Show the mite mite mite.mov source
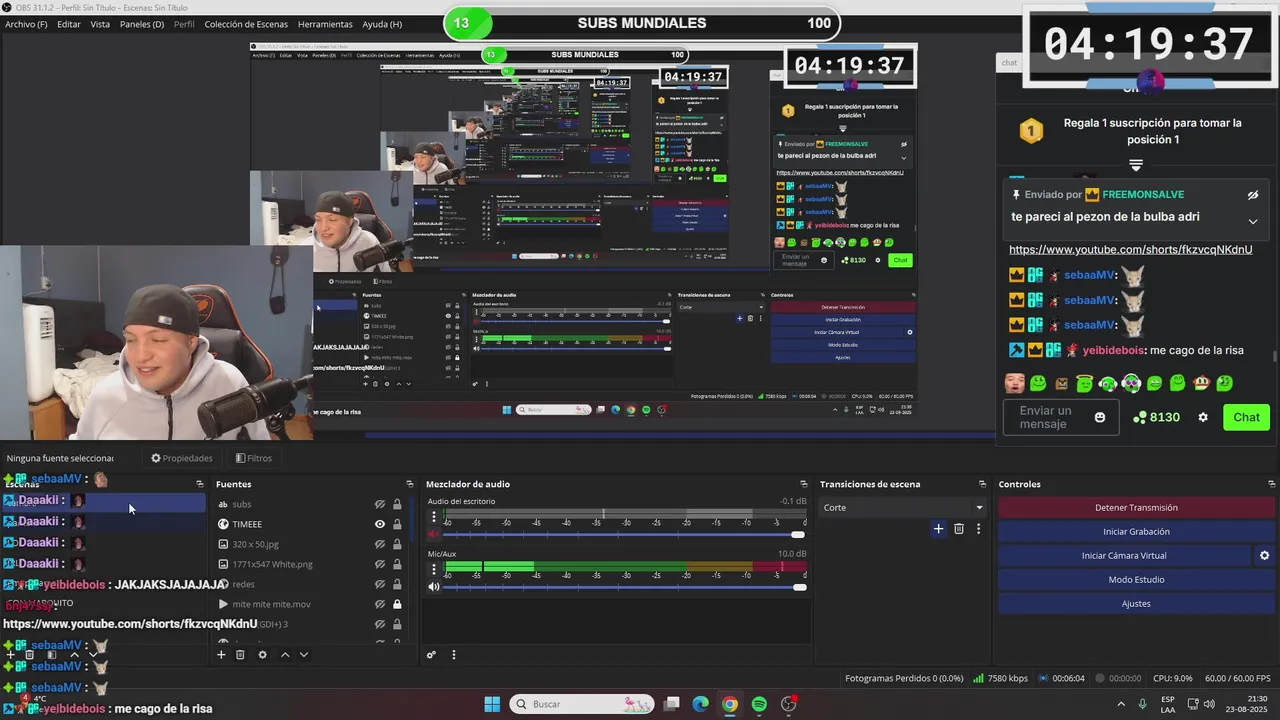Image resolution: width=1280 pixels, height=720 pixels. (380, 604)
